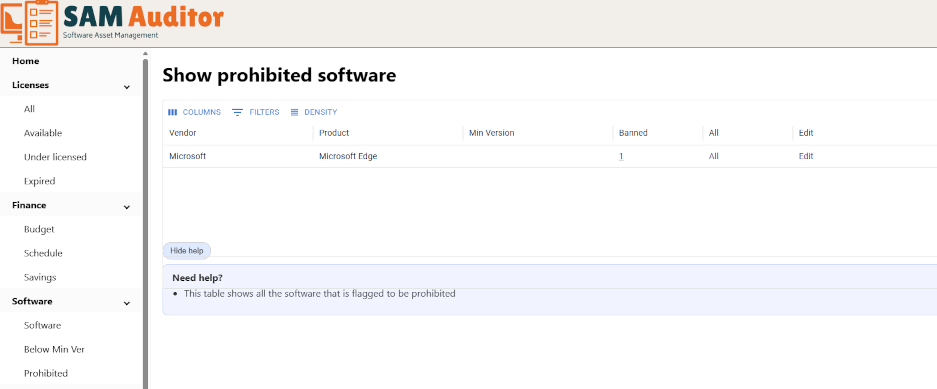Open Schedule under Finance

click(43, 253)
